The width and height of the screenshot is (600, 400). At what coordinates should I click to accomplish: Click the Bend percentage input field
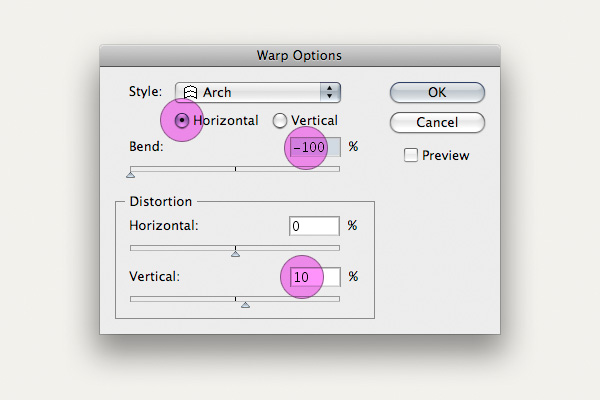click(x=315, y=147)
